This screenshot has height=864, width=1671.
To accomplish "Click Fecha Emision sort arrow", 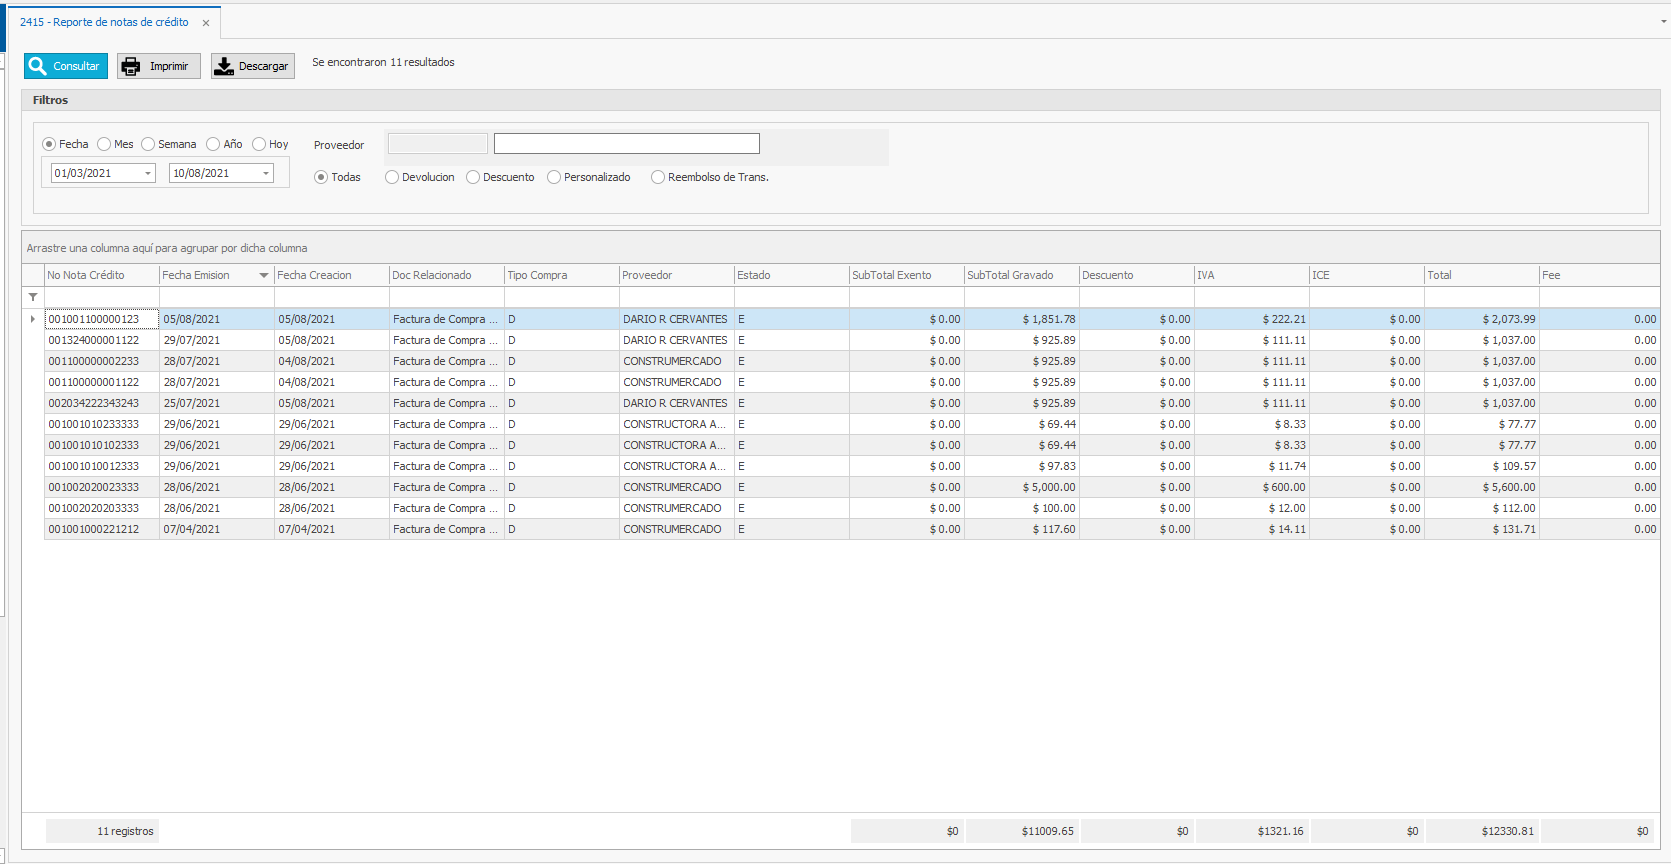I will pos(264,275).
